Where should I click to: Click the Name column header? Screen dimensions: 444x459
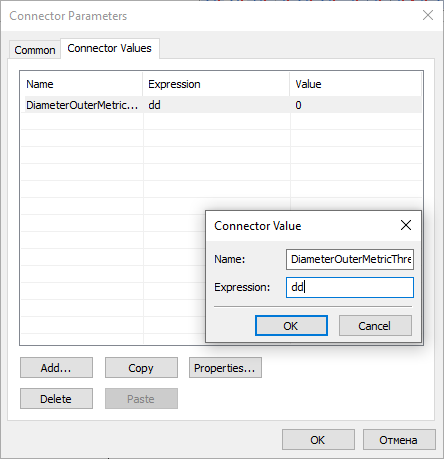pyautogui.click(x=82, y=84)
